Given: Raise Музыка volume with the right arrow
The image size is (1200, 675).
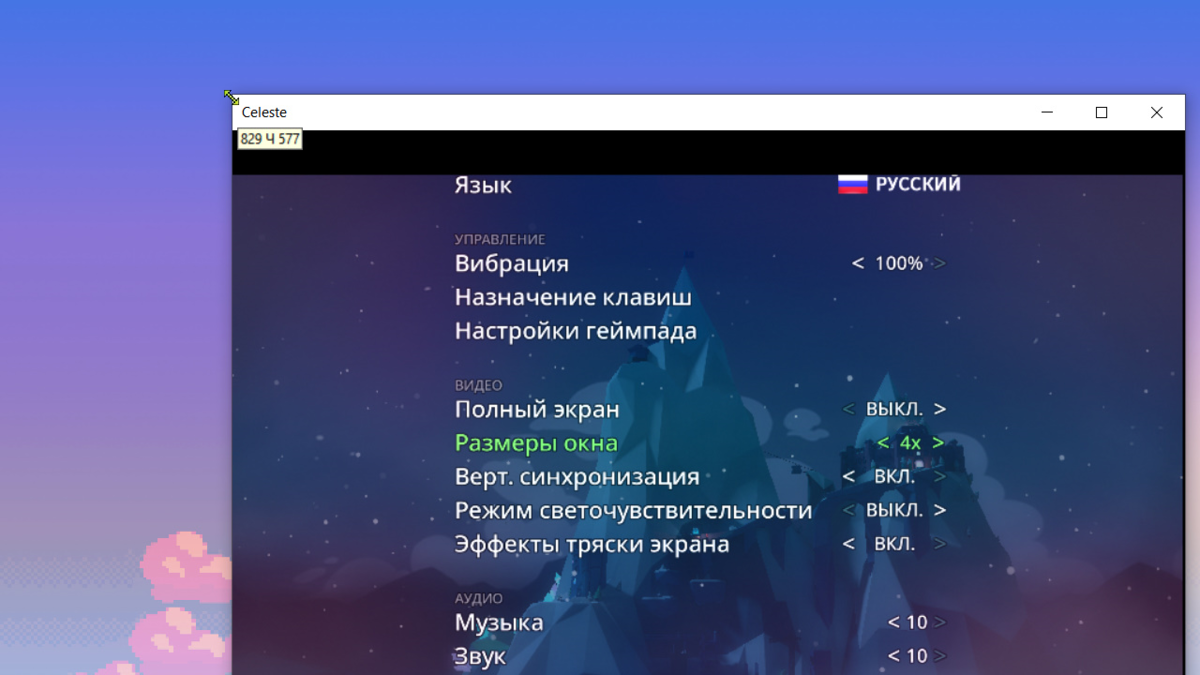Looking at the screenshot, I should coord(939,622).
